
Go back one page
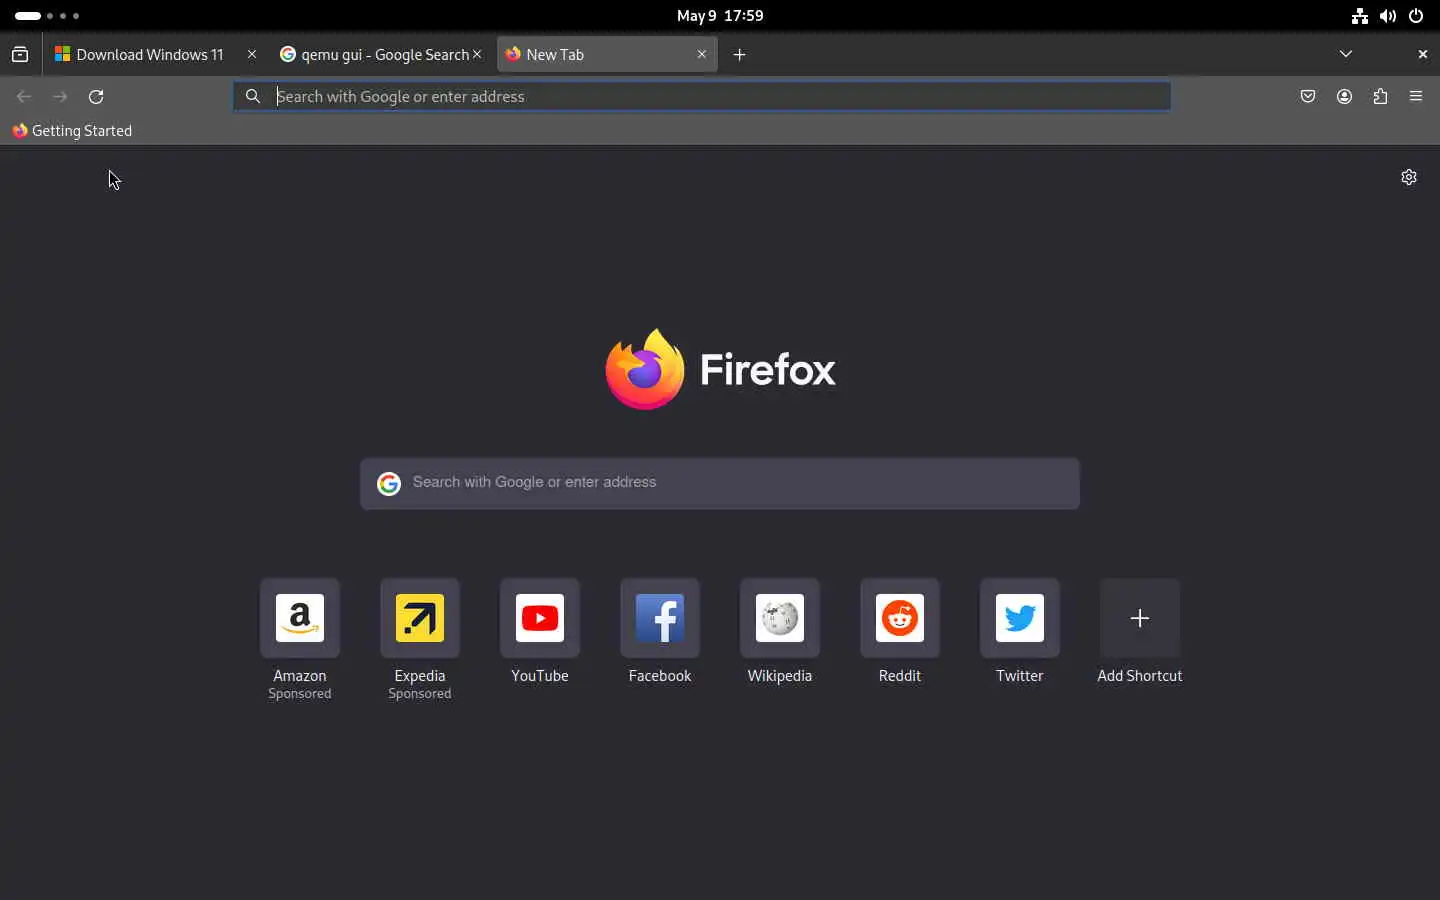pyautogui.click(x=24, y=96)
